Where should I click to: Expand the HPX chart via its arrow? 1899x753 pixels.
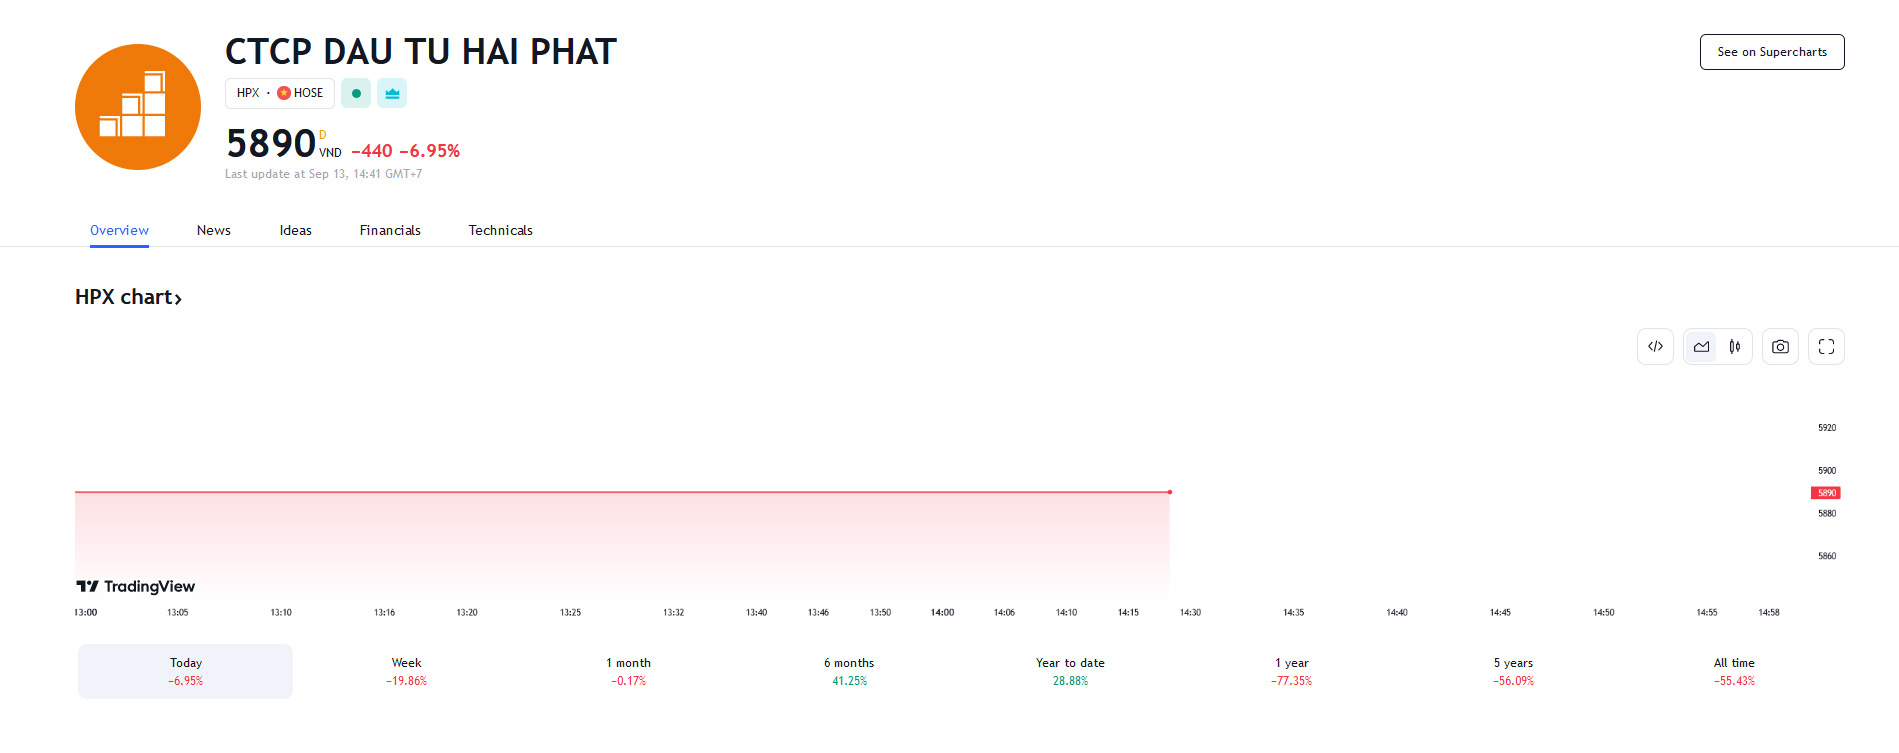[x=179, y=297]
